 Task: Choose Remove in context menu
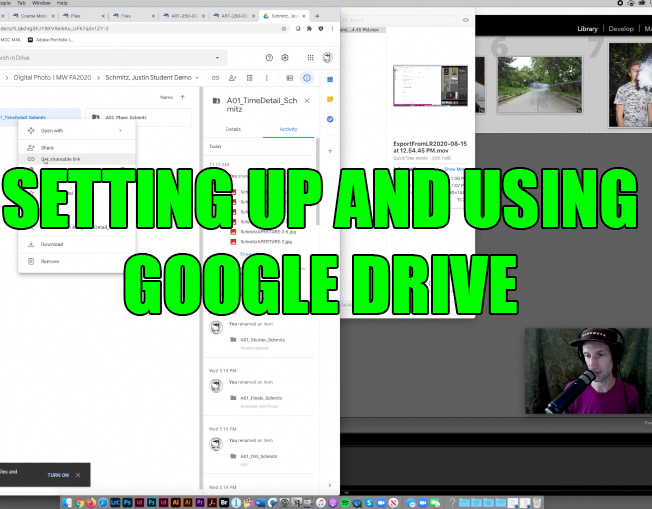77,261
